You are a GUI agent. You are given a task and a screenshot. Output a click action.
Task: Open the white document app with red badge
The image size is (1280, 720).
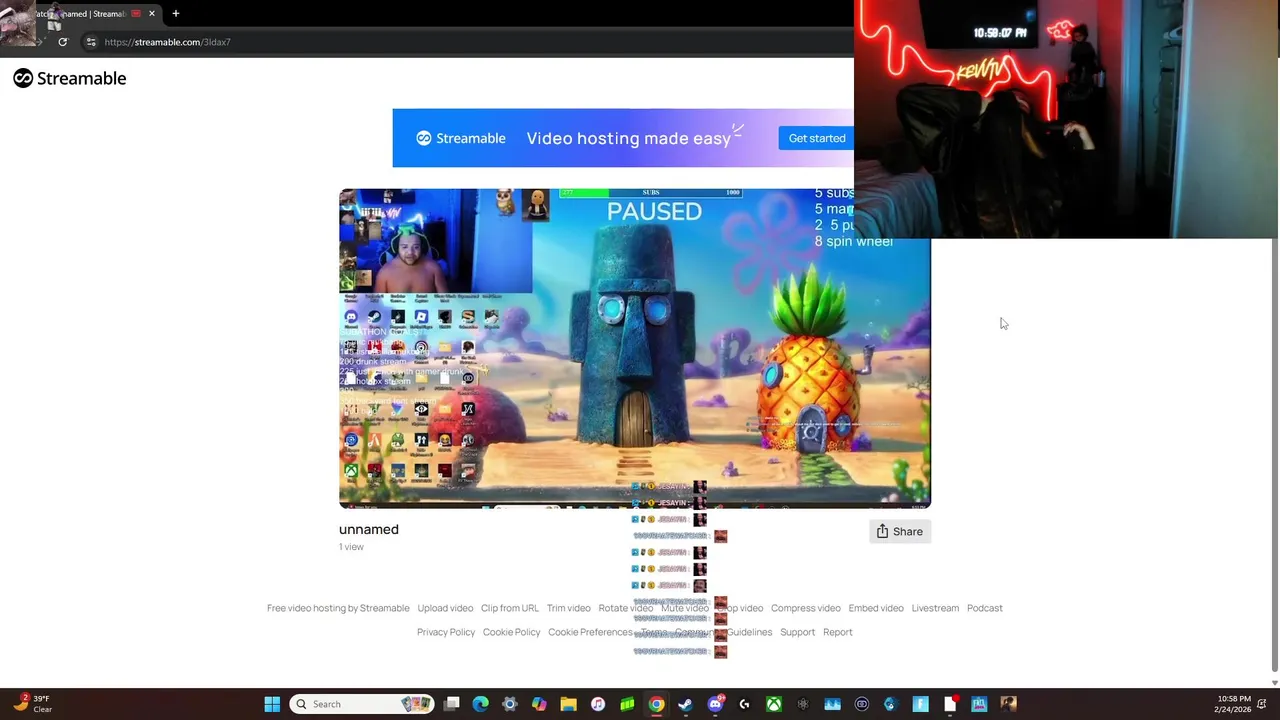click(950, 704)
